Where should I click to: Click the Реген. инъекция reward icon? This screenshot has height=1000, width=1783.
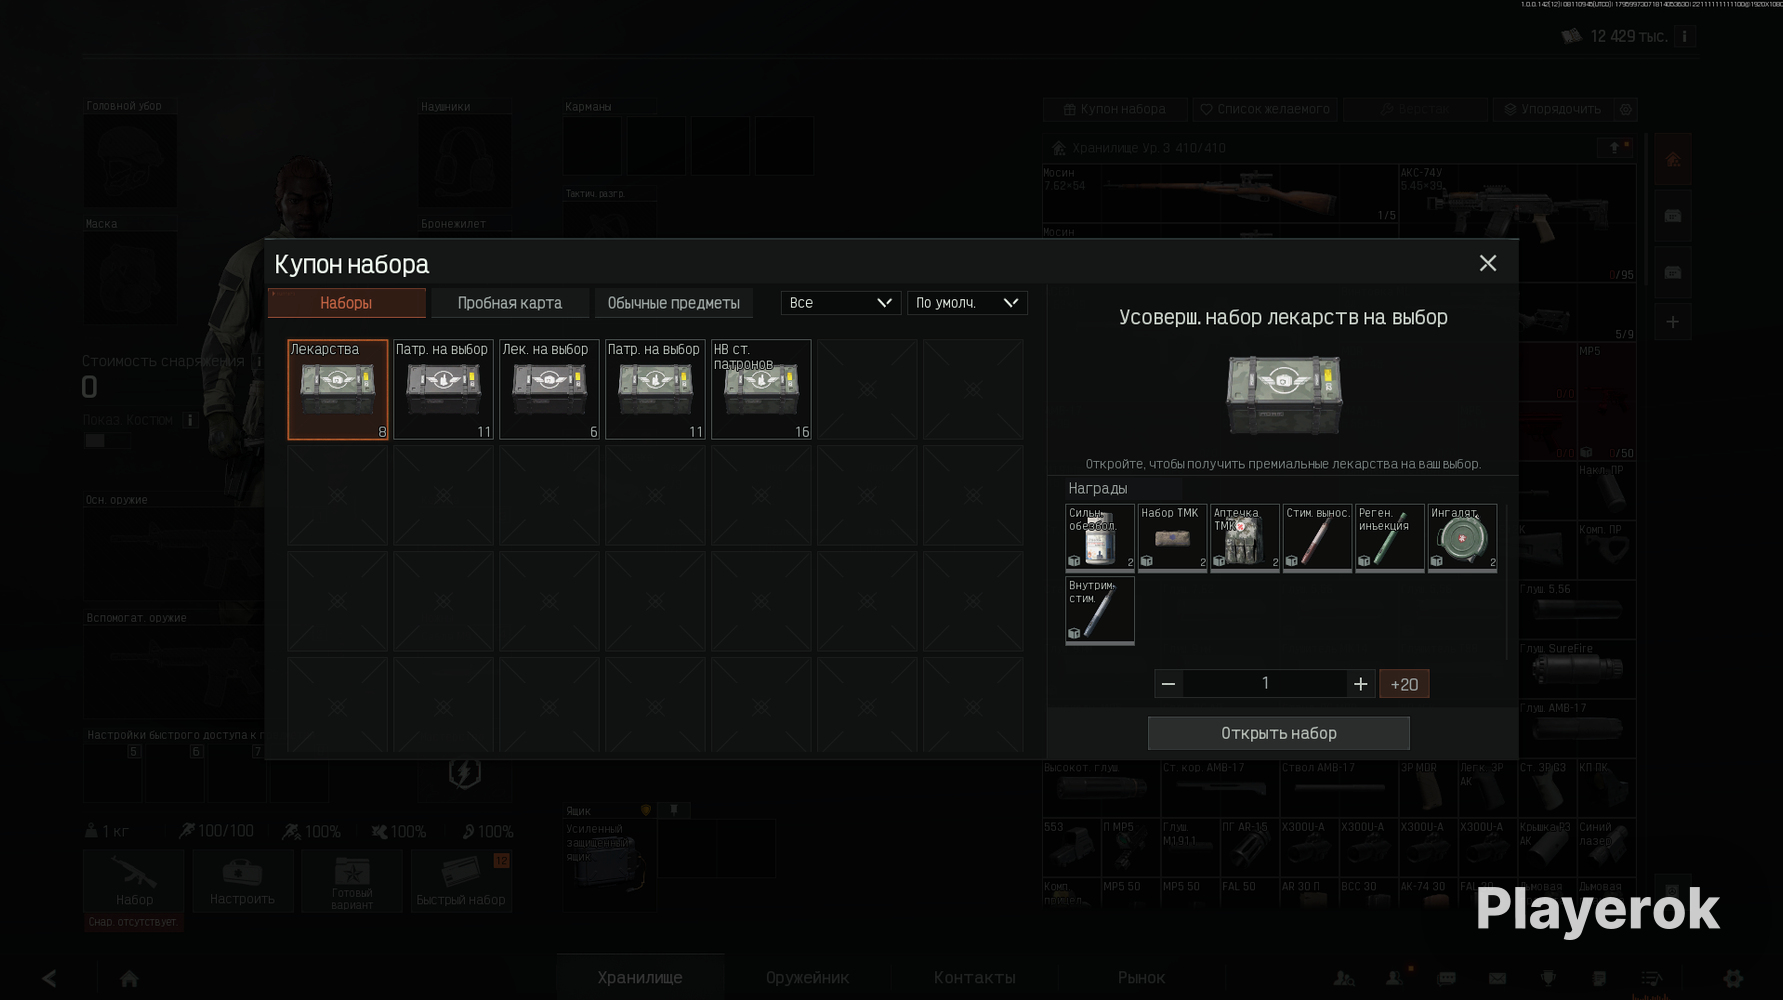click(x=1390, y=538)
